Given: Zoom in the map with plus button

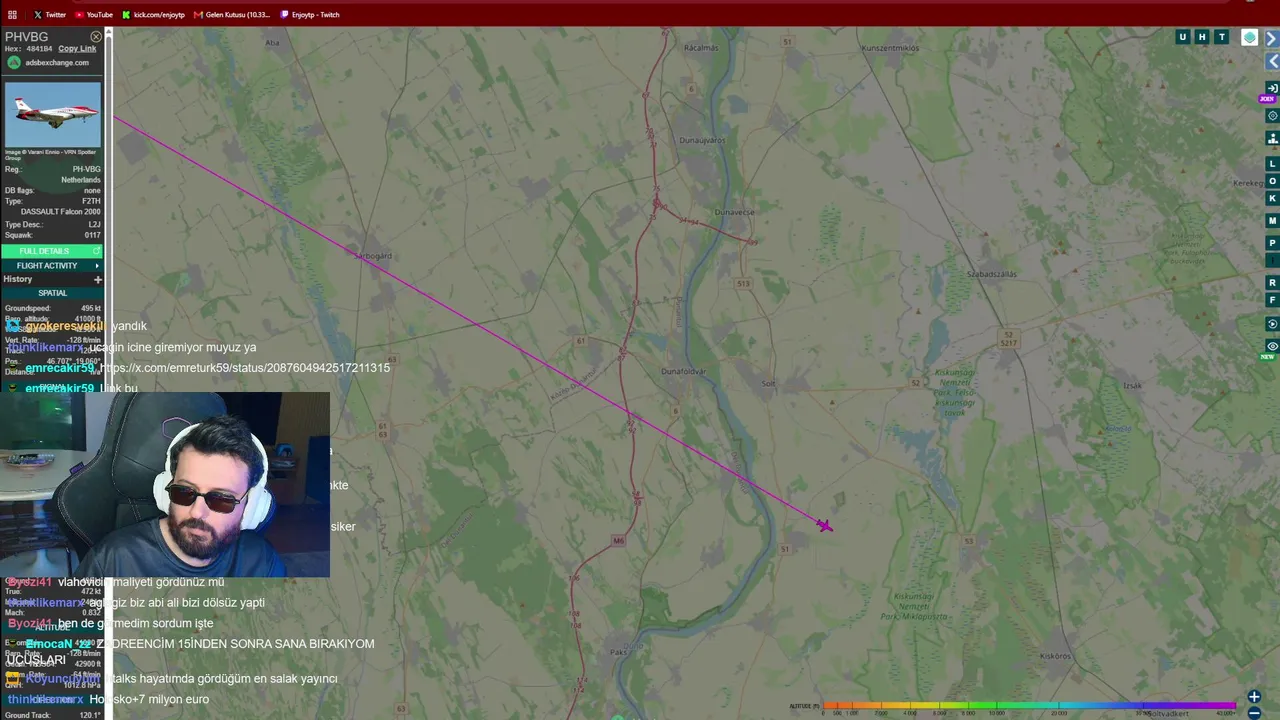Looking at the screenshot, I should point(1254,697).
